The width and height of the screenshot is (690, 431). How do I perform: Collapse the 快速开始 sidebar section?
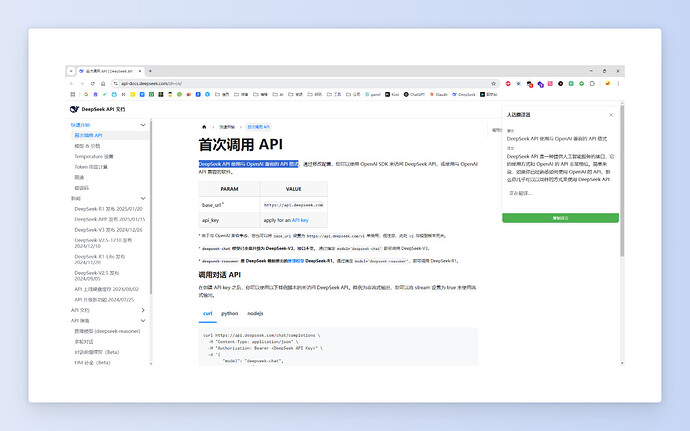tap(143, 125)
